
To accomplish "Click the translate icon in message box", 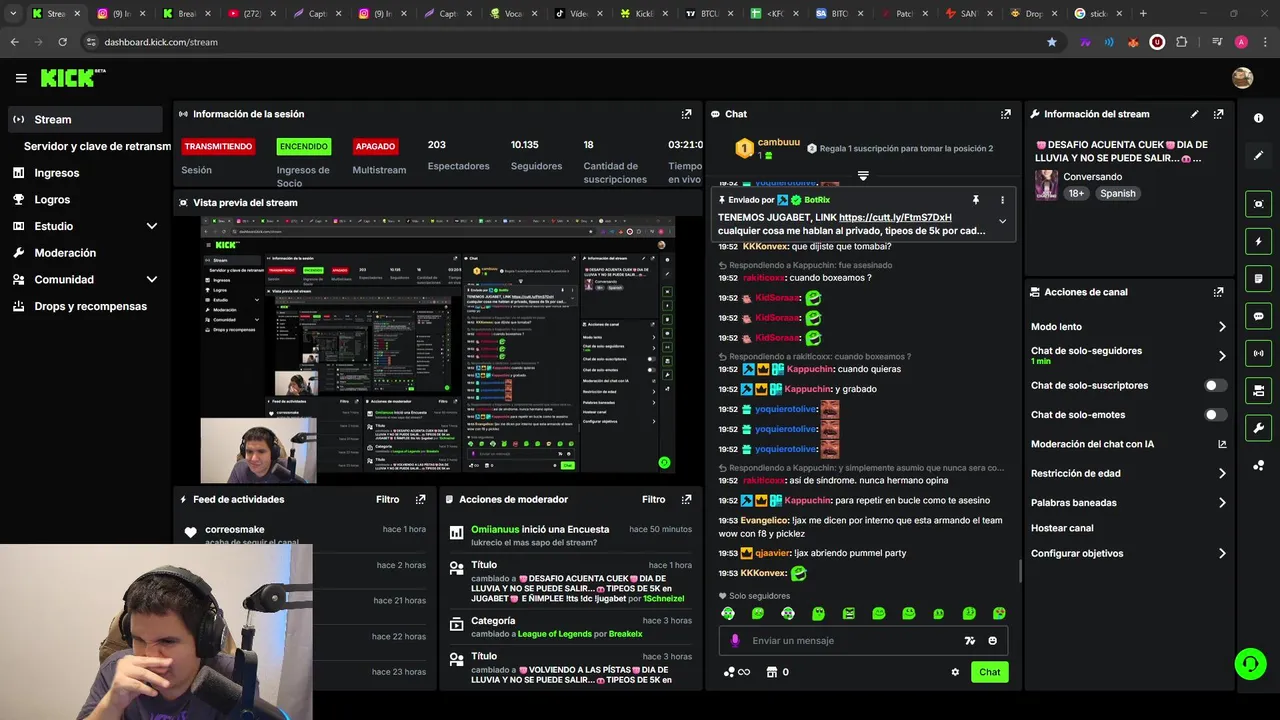I will (969, 641).
